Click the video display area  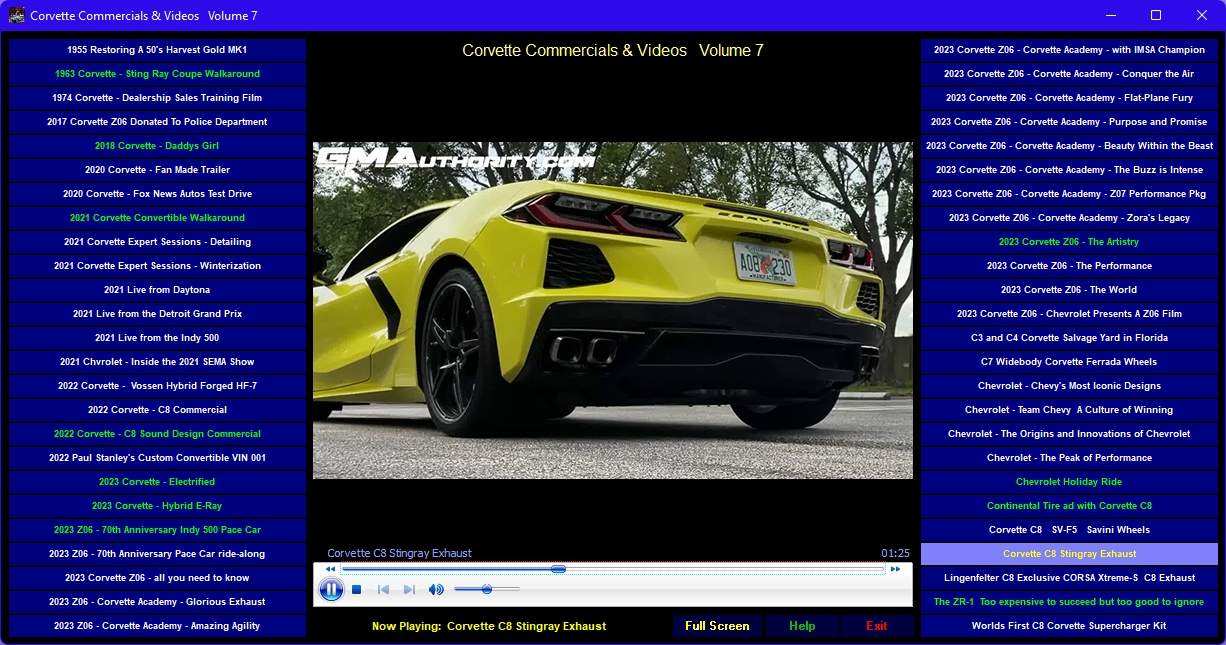(613, 310)
